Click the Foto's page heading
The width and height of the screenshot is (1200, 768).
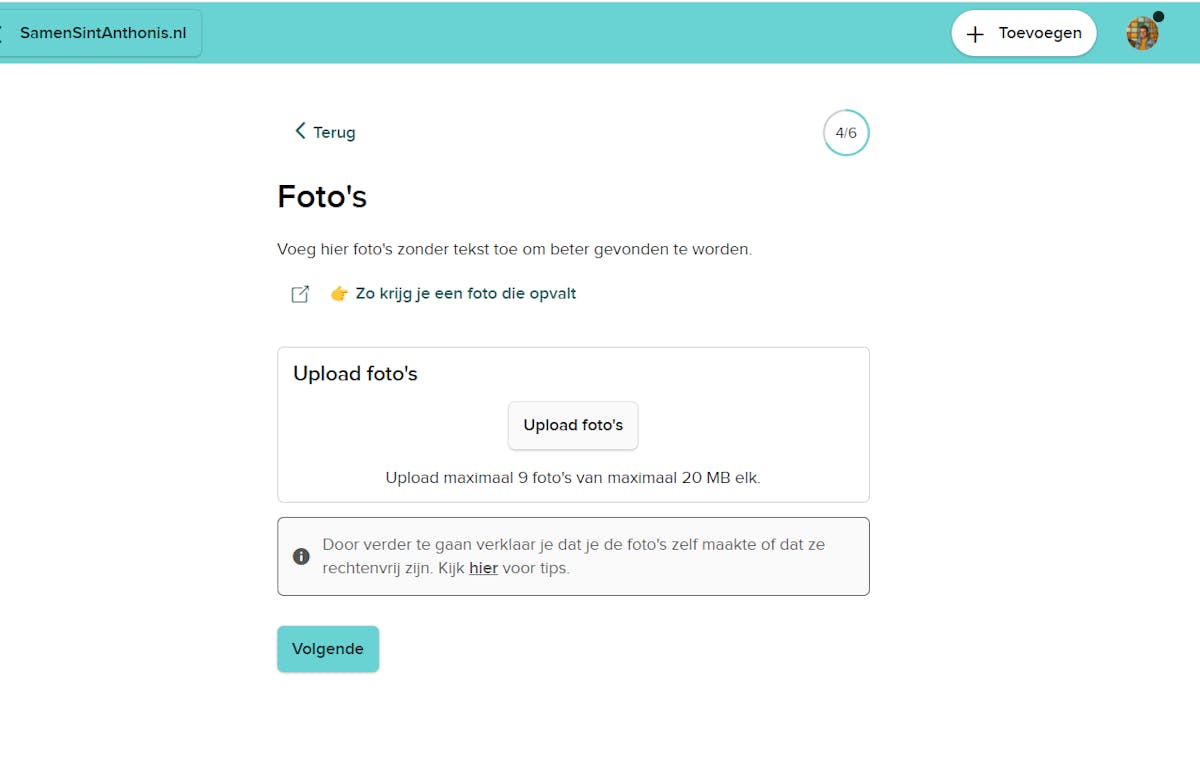pos(322,197)
